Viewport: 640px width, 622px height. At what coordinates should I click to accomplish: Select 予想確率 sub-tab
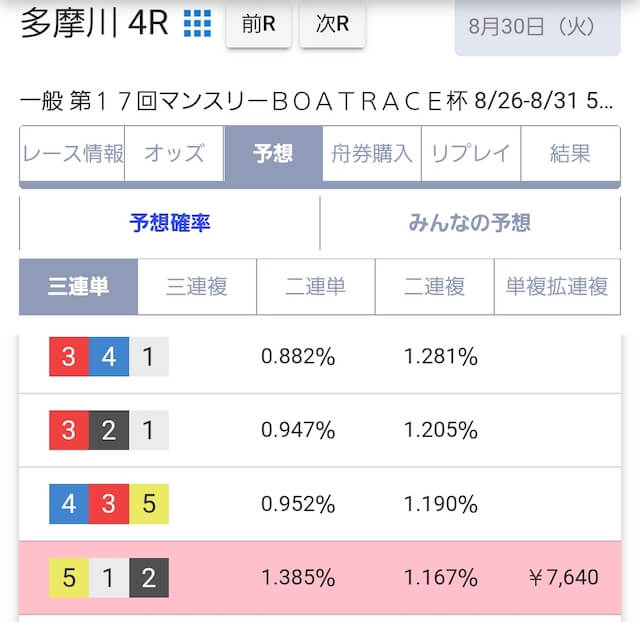170,223
